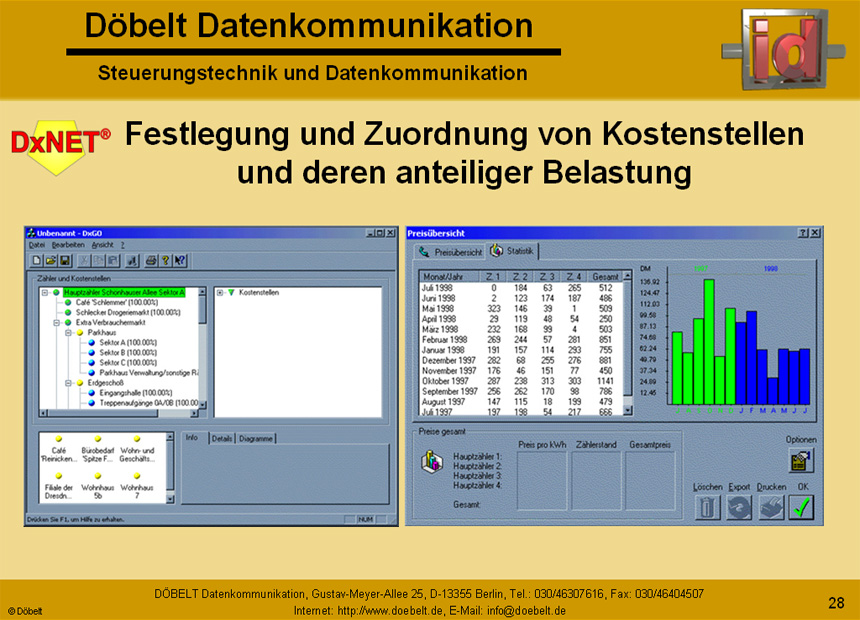Click the meter tree vertical scrollbar down arrow
Viewport: 860px width, 620px height.
202,404
